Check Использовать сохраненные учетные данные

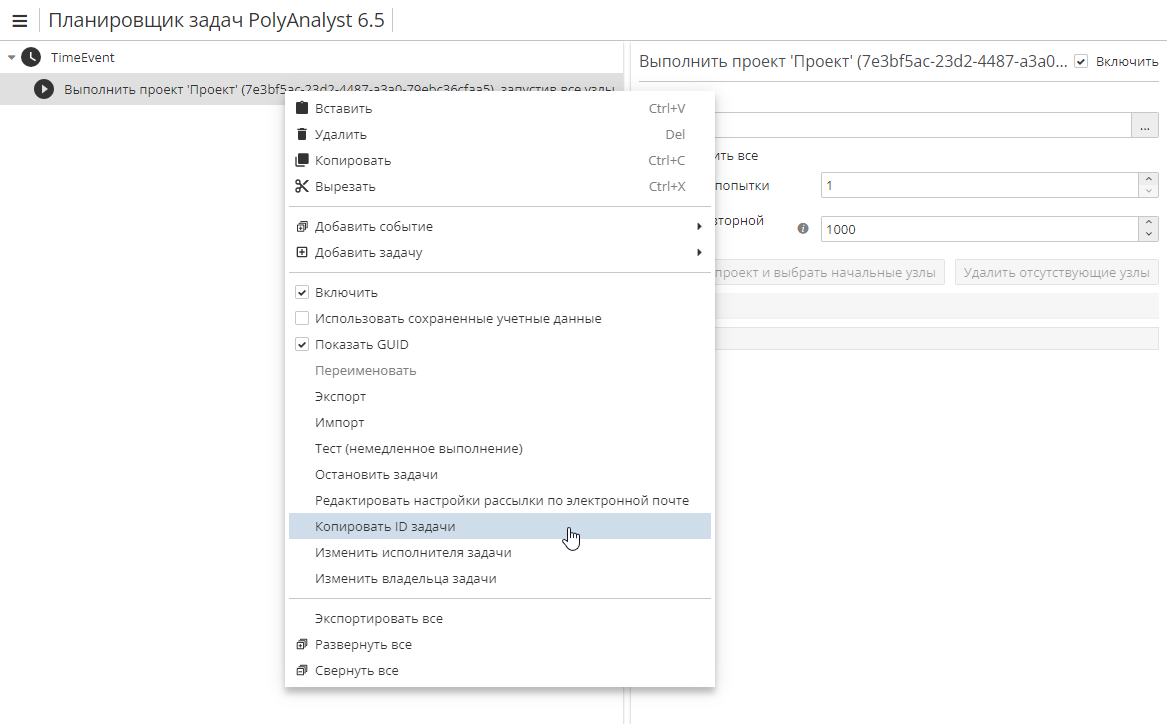302,318
